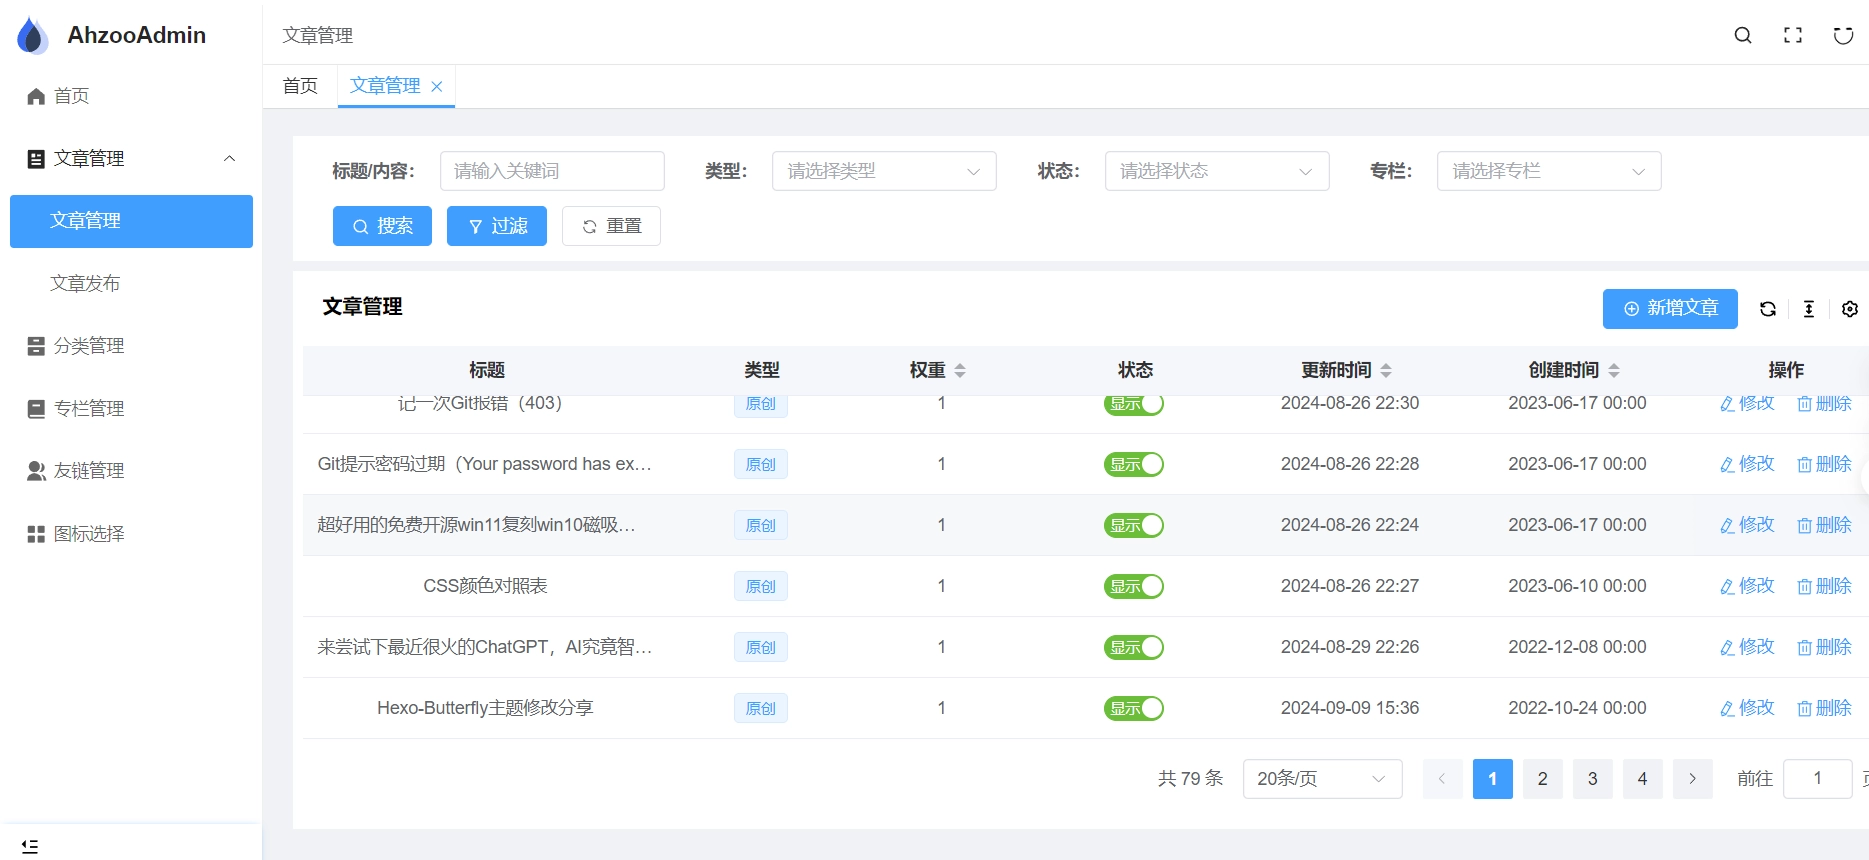Click the search magnifier icon in header

pos(1742,35)
